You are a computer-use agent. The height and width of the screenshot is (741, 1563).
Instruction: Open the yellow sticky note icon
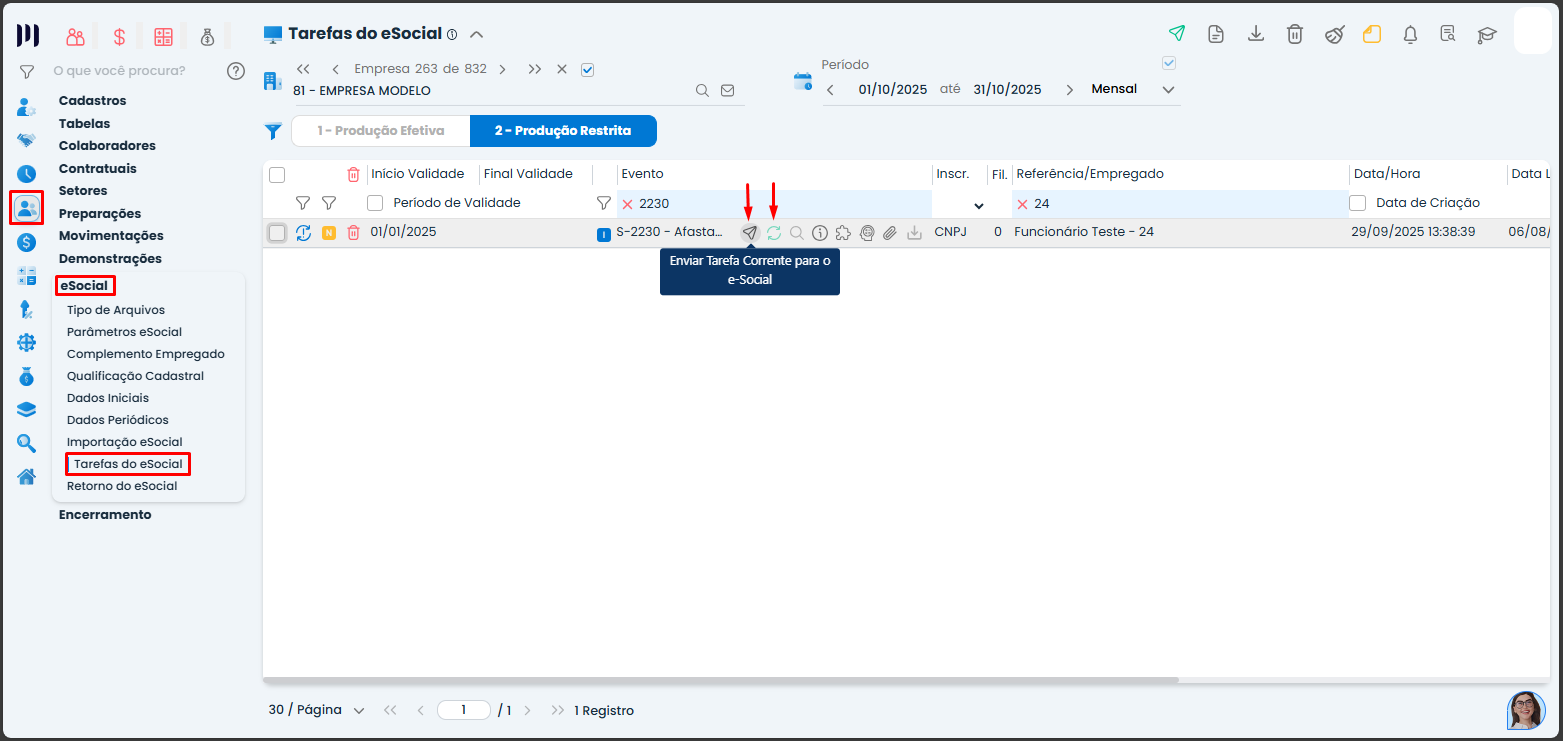click(x=1372, y=34)
